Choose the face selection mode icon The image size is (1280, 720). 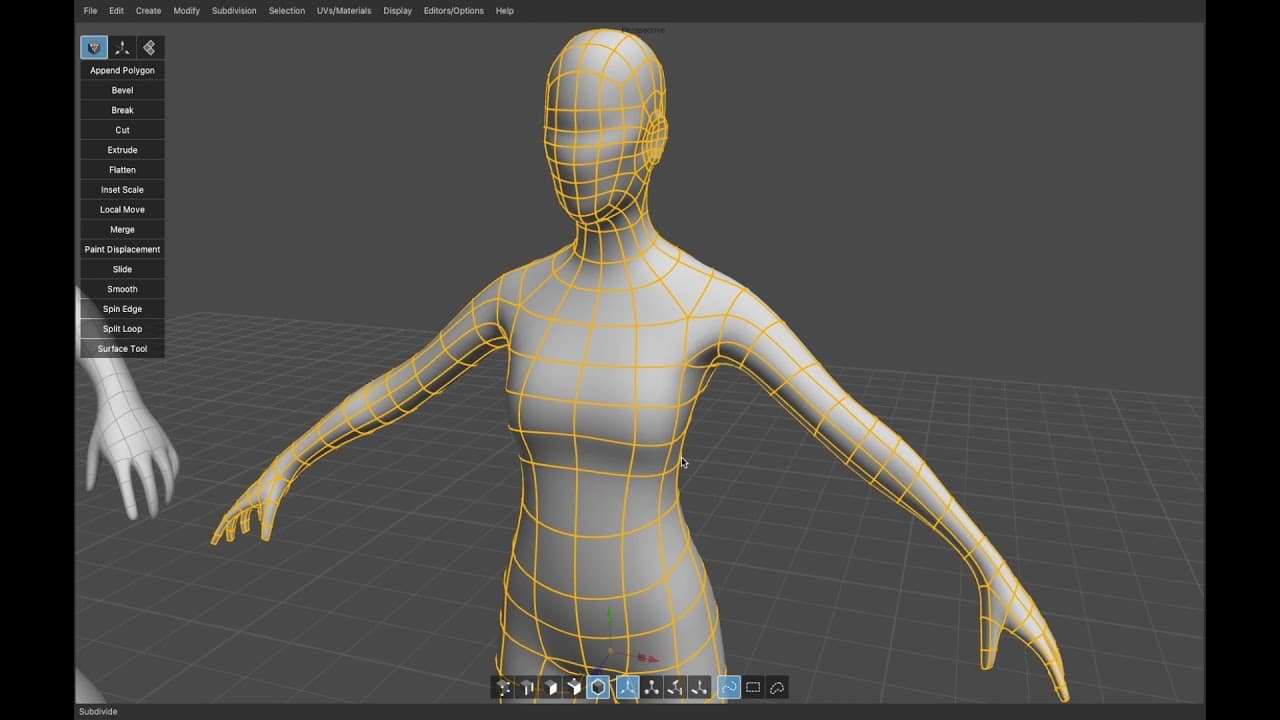point(551,687)
